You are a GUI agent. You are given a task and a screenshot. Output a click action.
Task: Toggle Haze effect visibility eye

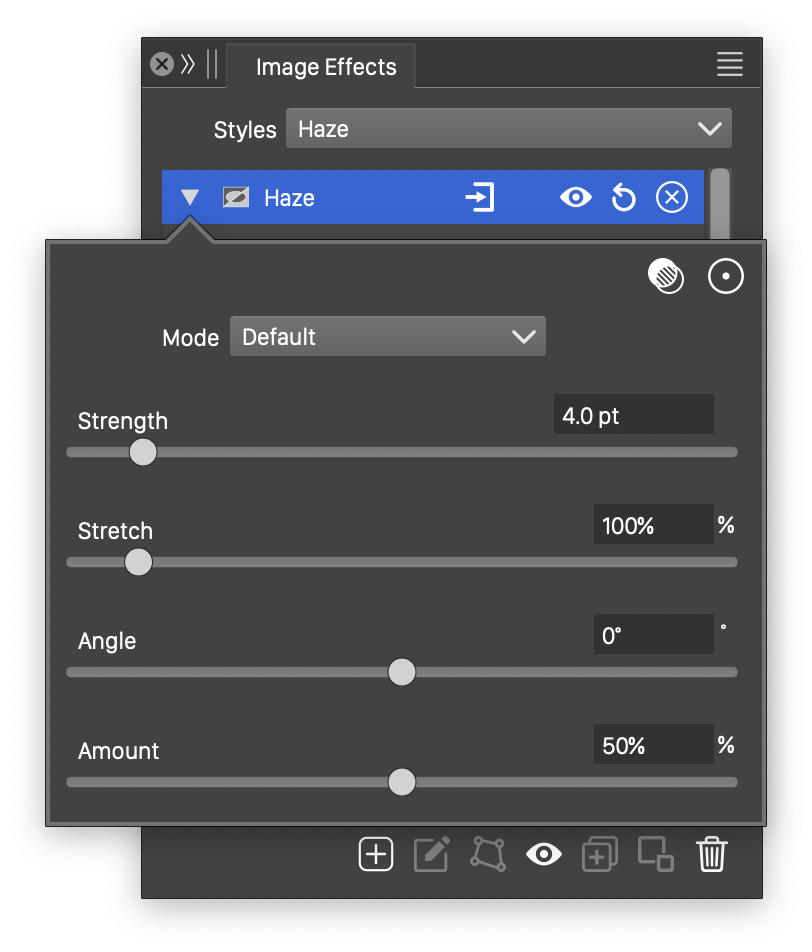click(575, 198)
